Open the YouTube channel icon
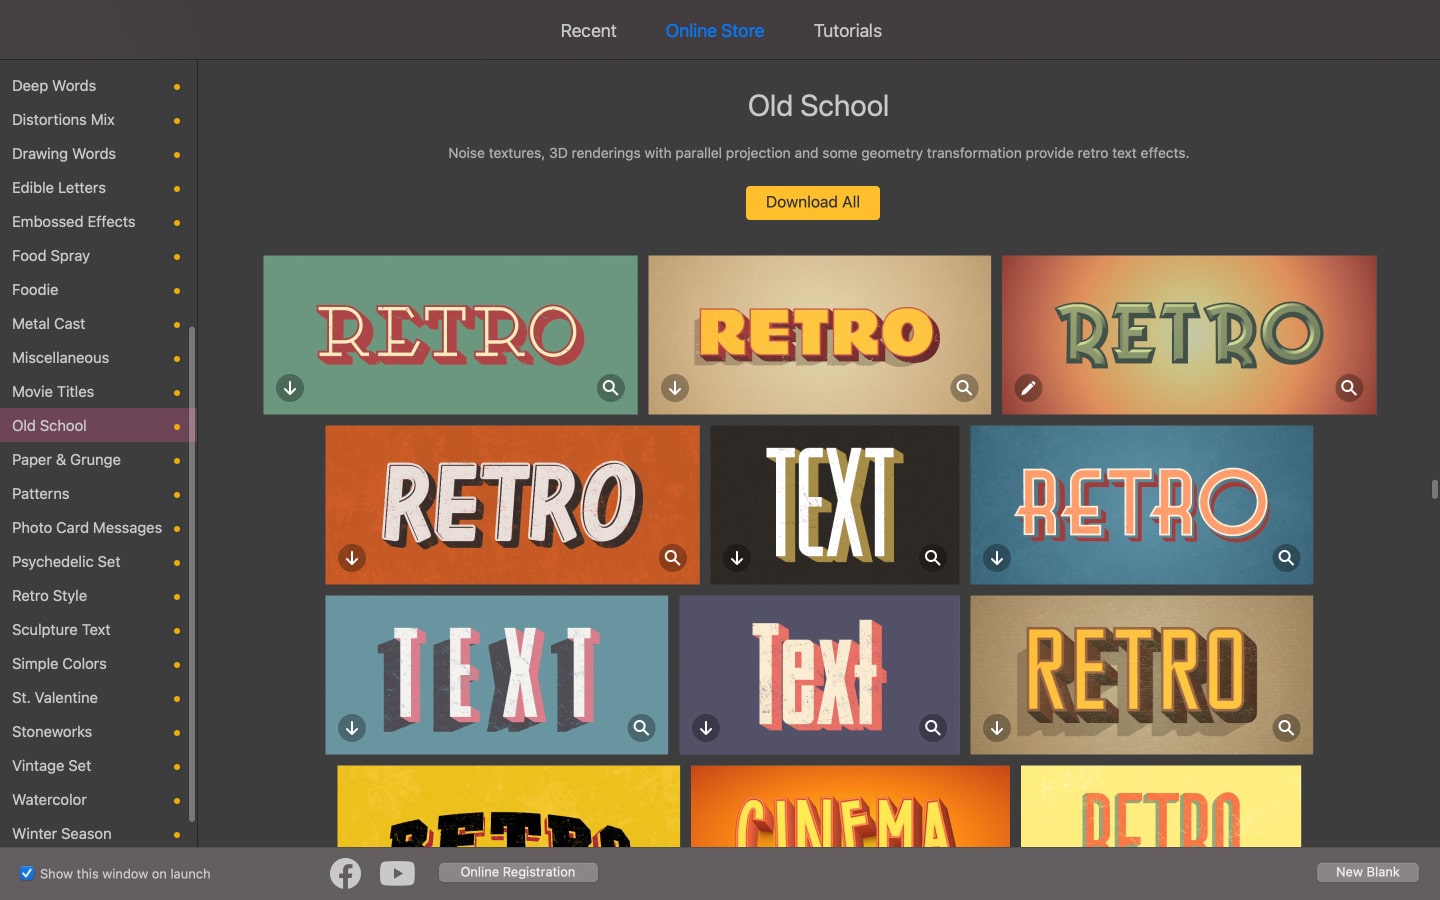The height and width of the screenshot is (900, 1440). point(397,872)
